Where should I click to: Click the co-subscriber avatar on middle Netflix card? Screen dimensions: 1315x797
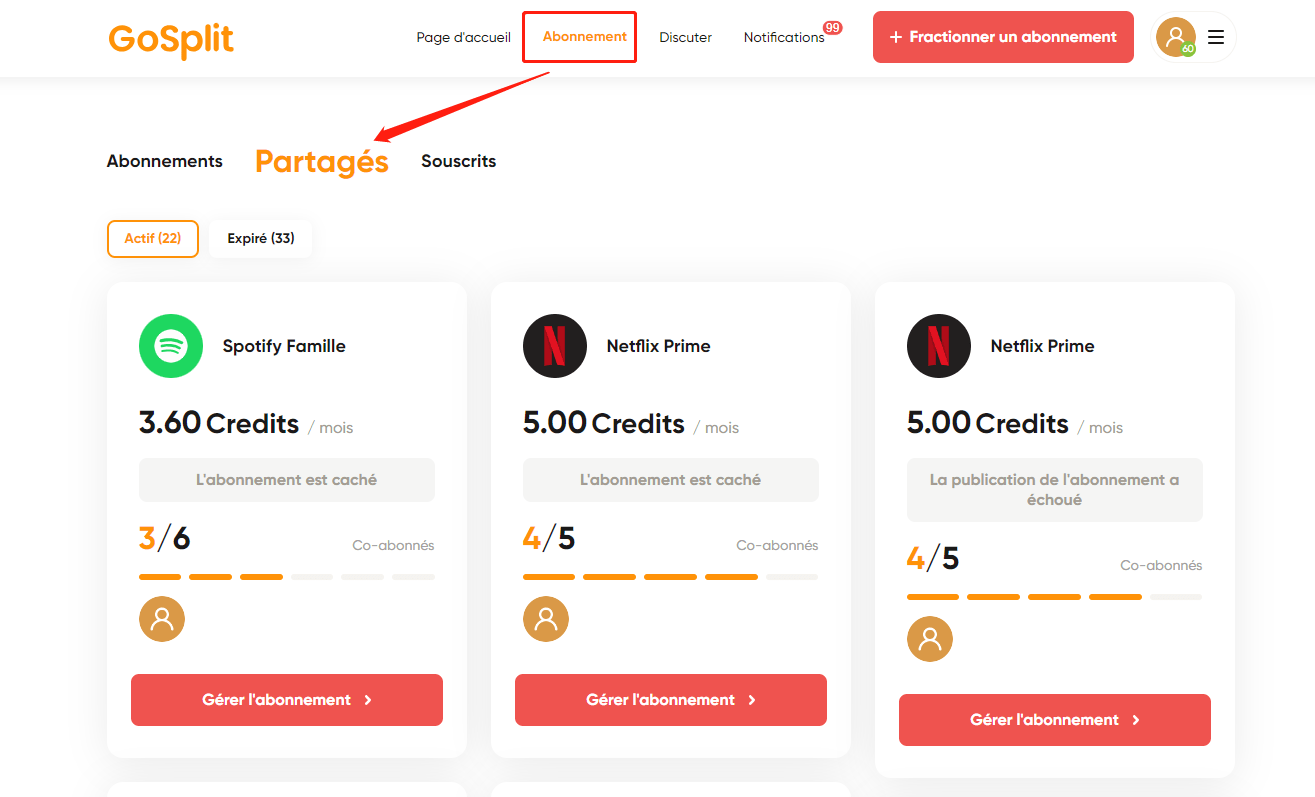[546, 619]
